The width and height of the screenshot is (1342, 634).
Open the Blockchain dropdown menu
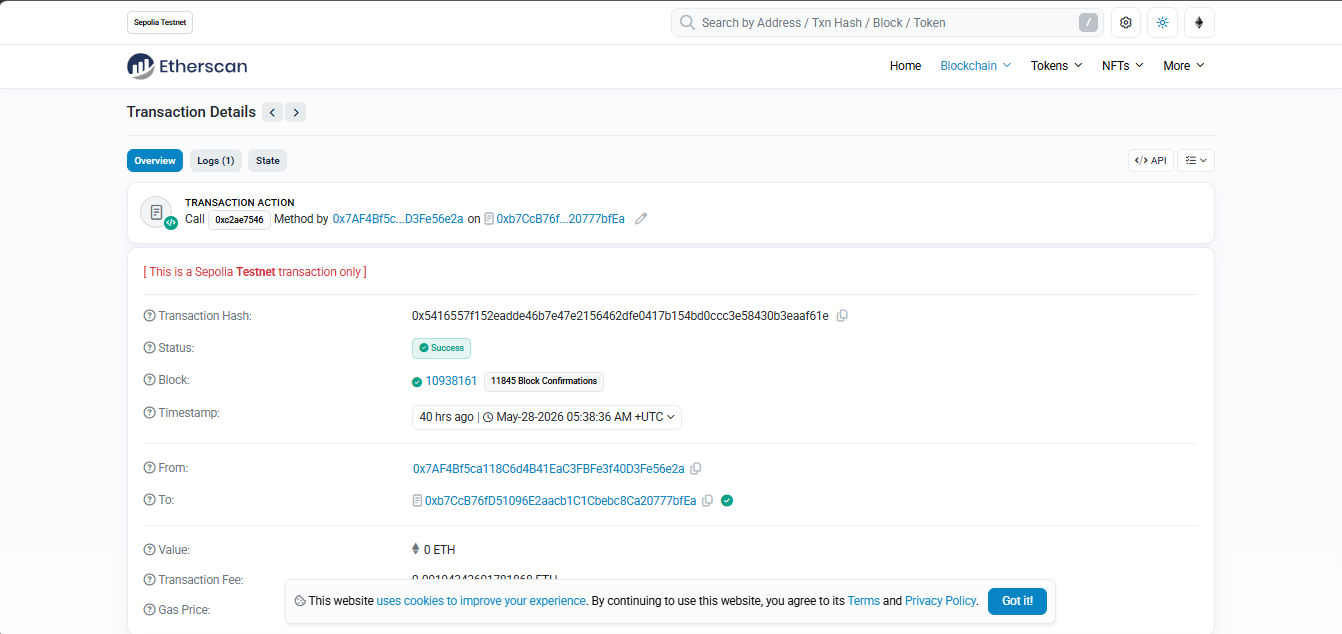[976, 66]
